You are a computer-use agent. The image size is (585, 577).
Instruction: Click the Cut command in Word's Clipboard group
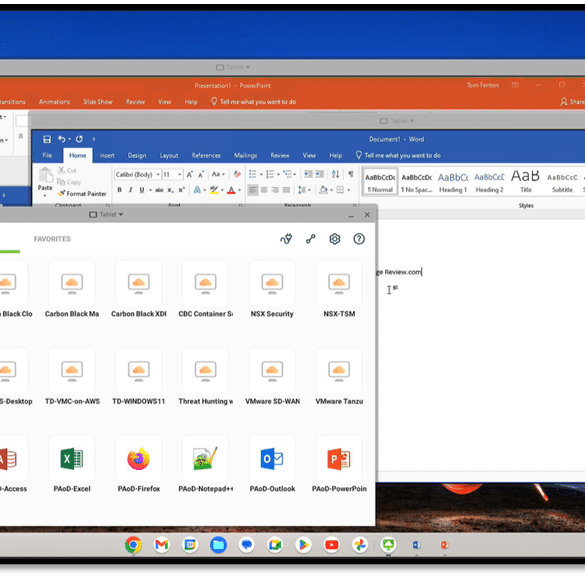click(67, 170)
